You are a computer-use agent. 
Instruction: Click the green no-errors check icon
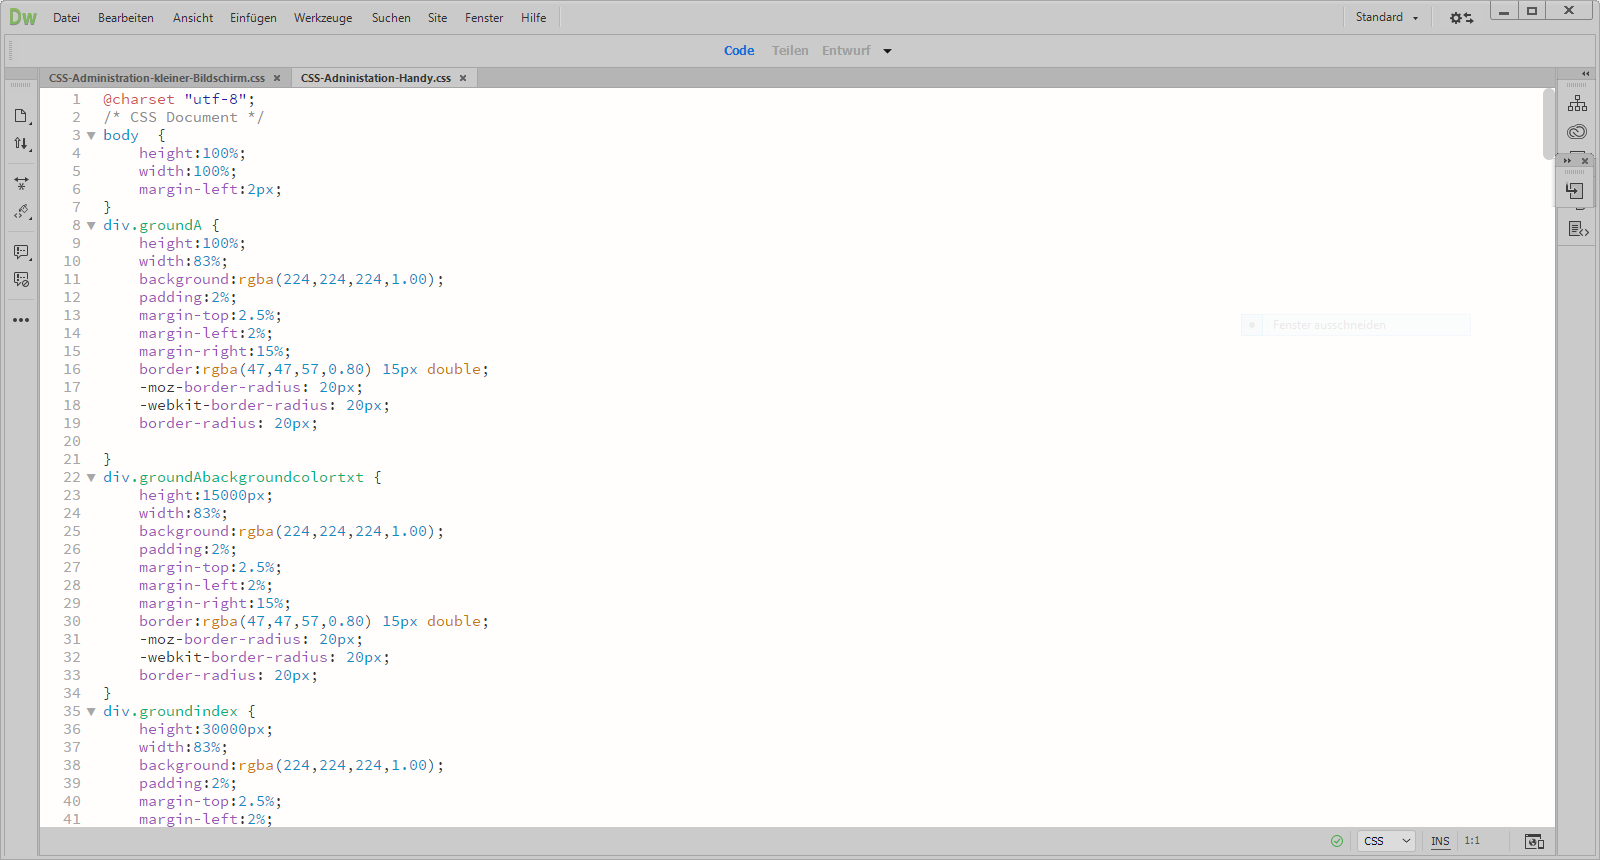(x=1337, y=841)
